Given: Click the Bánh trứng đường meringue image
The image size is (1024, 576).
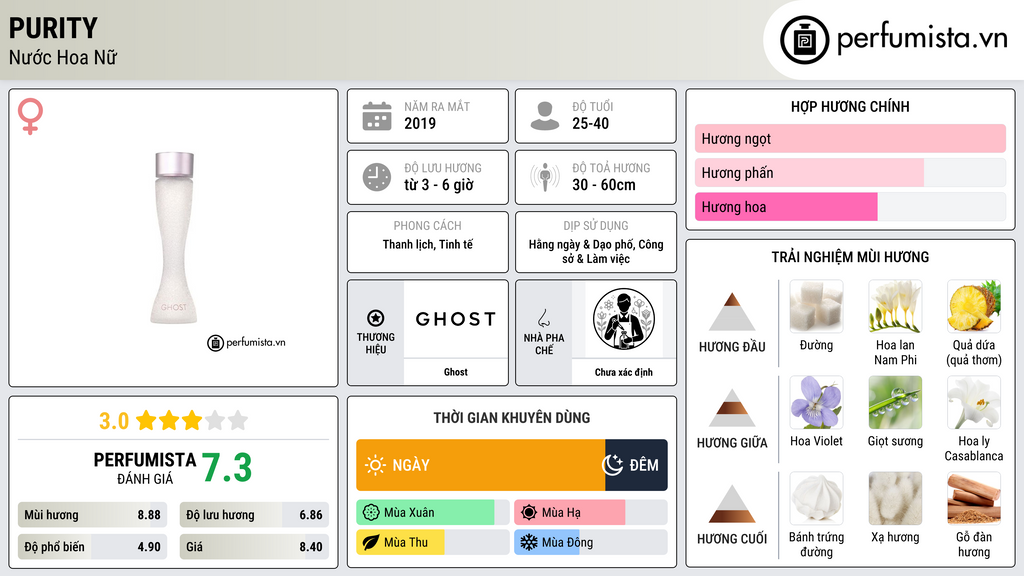Looking at the screenshot, I should tap(816, 498).
